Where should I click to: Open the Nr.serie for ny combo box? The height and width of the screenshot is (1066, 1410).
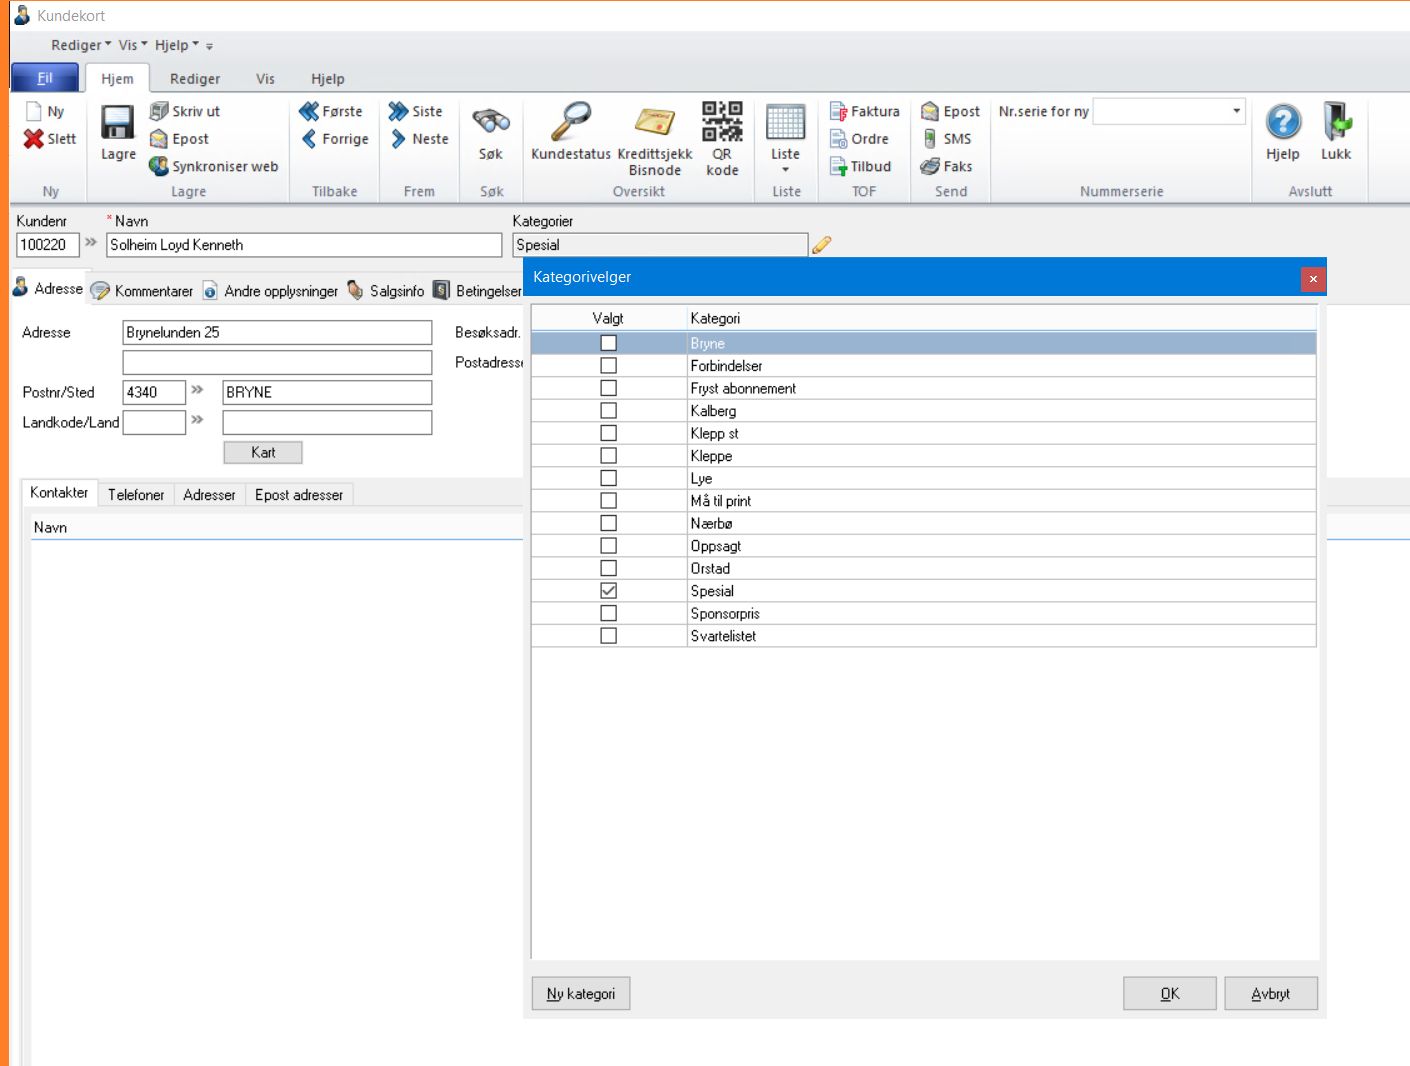[x=1236, y=111]
